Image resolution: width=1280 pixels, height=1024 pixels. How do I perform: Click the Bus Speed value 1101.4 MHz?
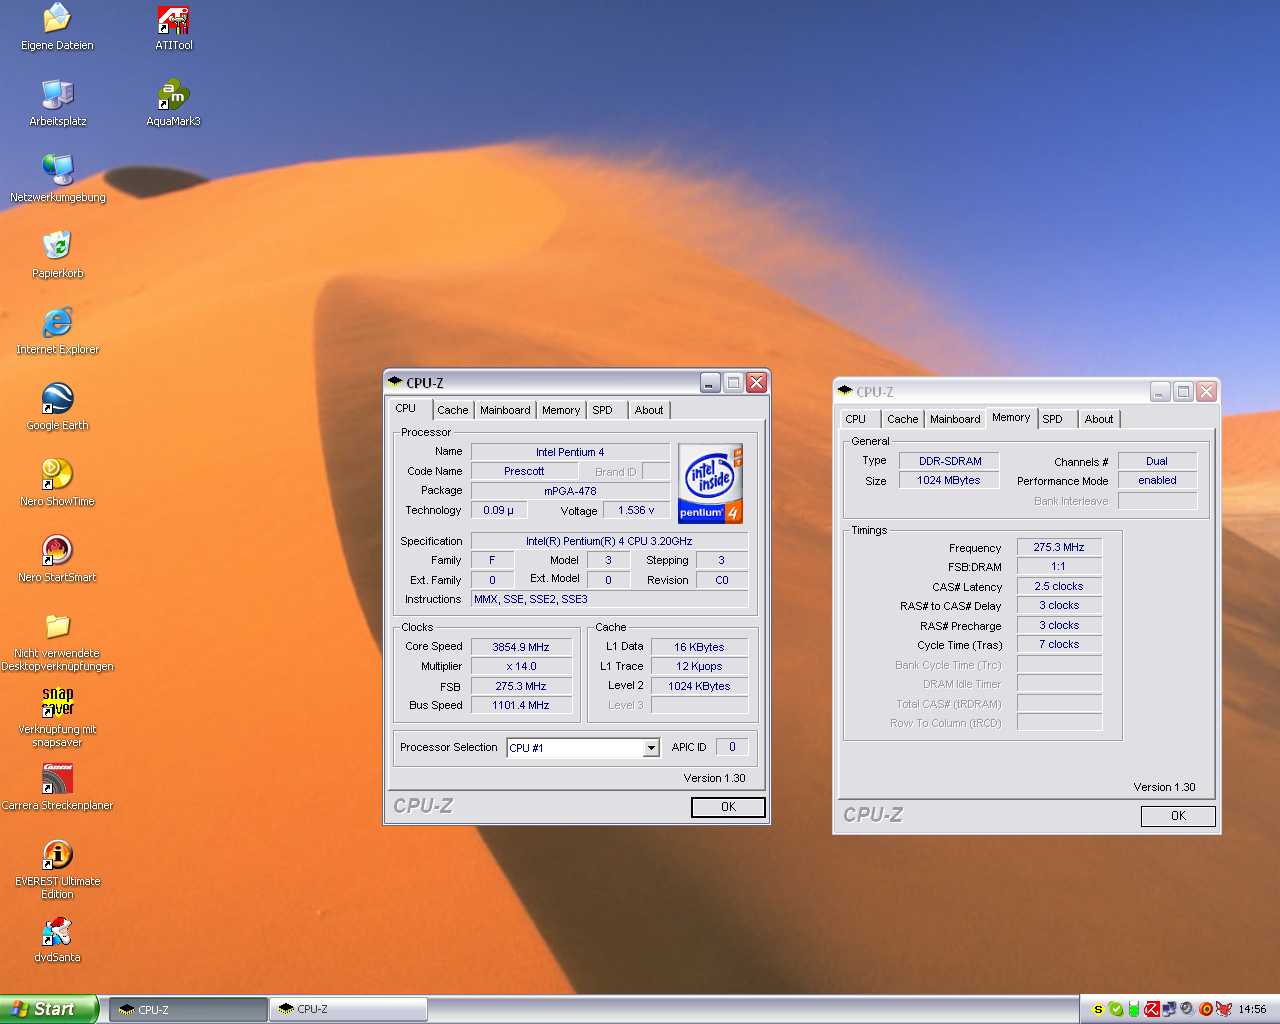(x=521, y=705)
